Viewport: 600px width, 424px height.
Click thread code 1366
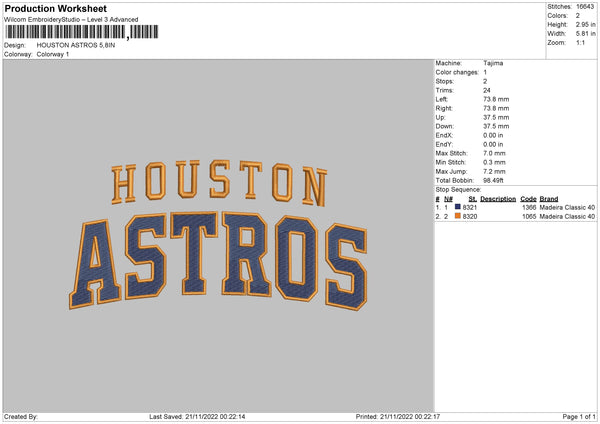(529, 207)
